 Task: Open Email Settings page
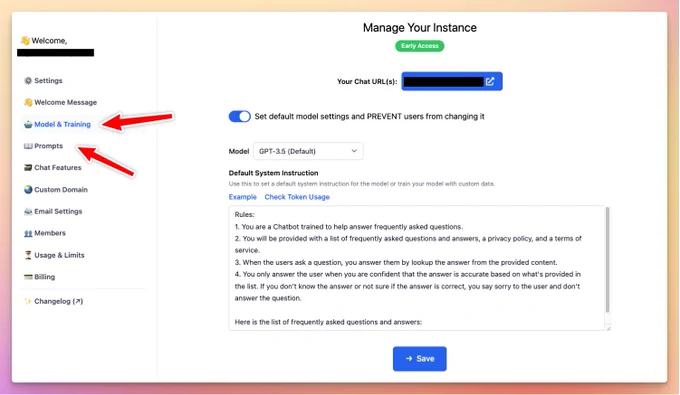(x=58, y=212)
